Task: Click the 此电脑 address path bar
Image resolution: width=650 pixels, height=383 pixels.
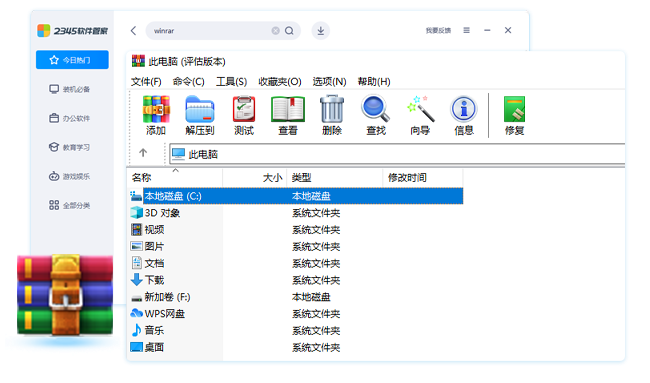Action: click(x=397, y=154)
